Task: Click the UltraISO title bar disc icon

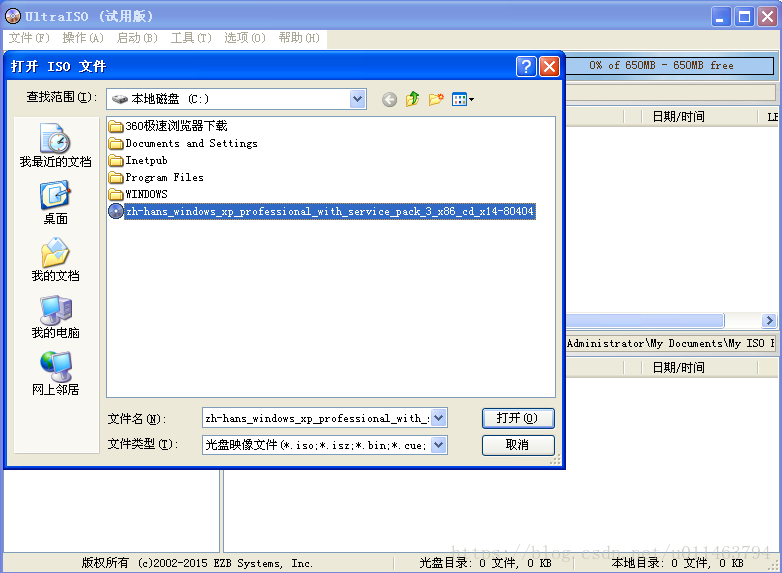Action: click(13, 16)
